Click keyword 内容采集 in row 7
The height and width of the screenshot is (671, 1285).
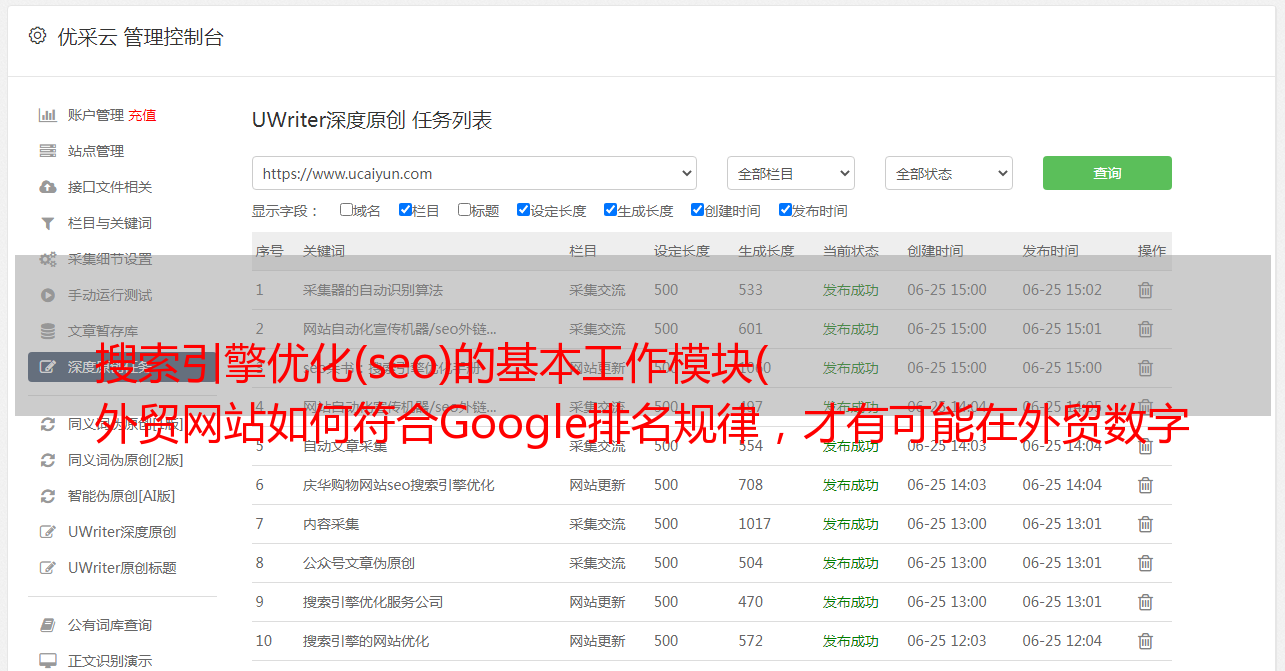click(x=331, y=524)
